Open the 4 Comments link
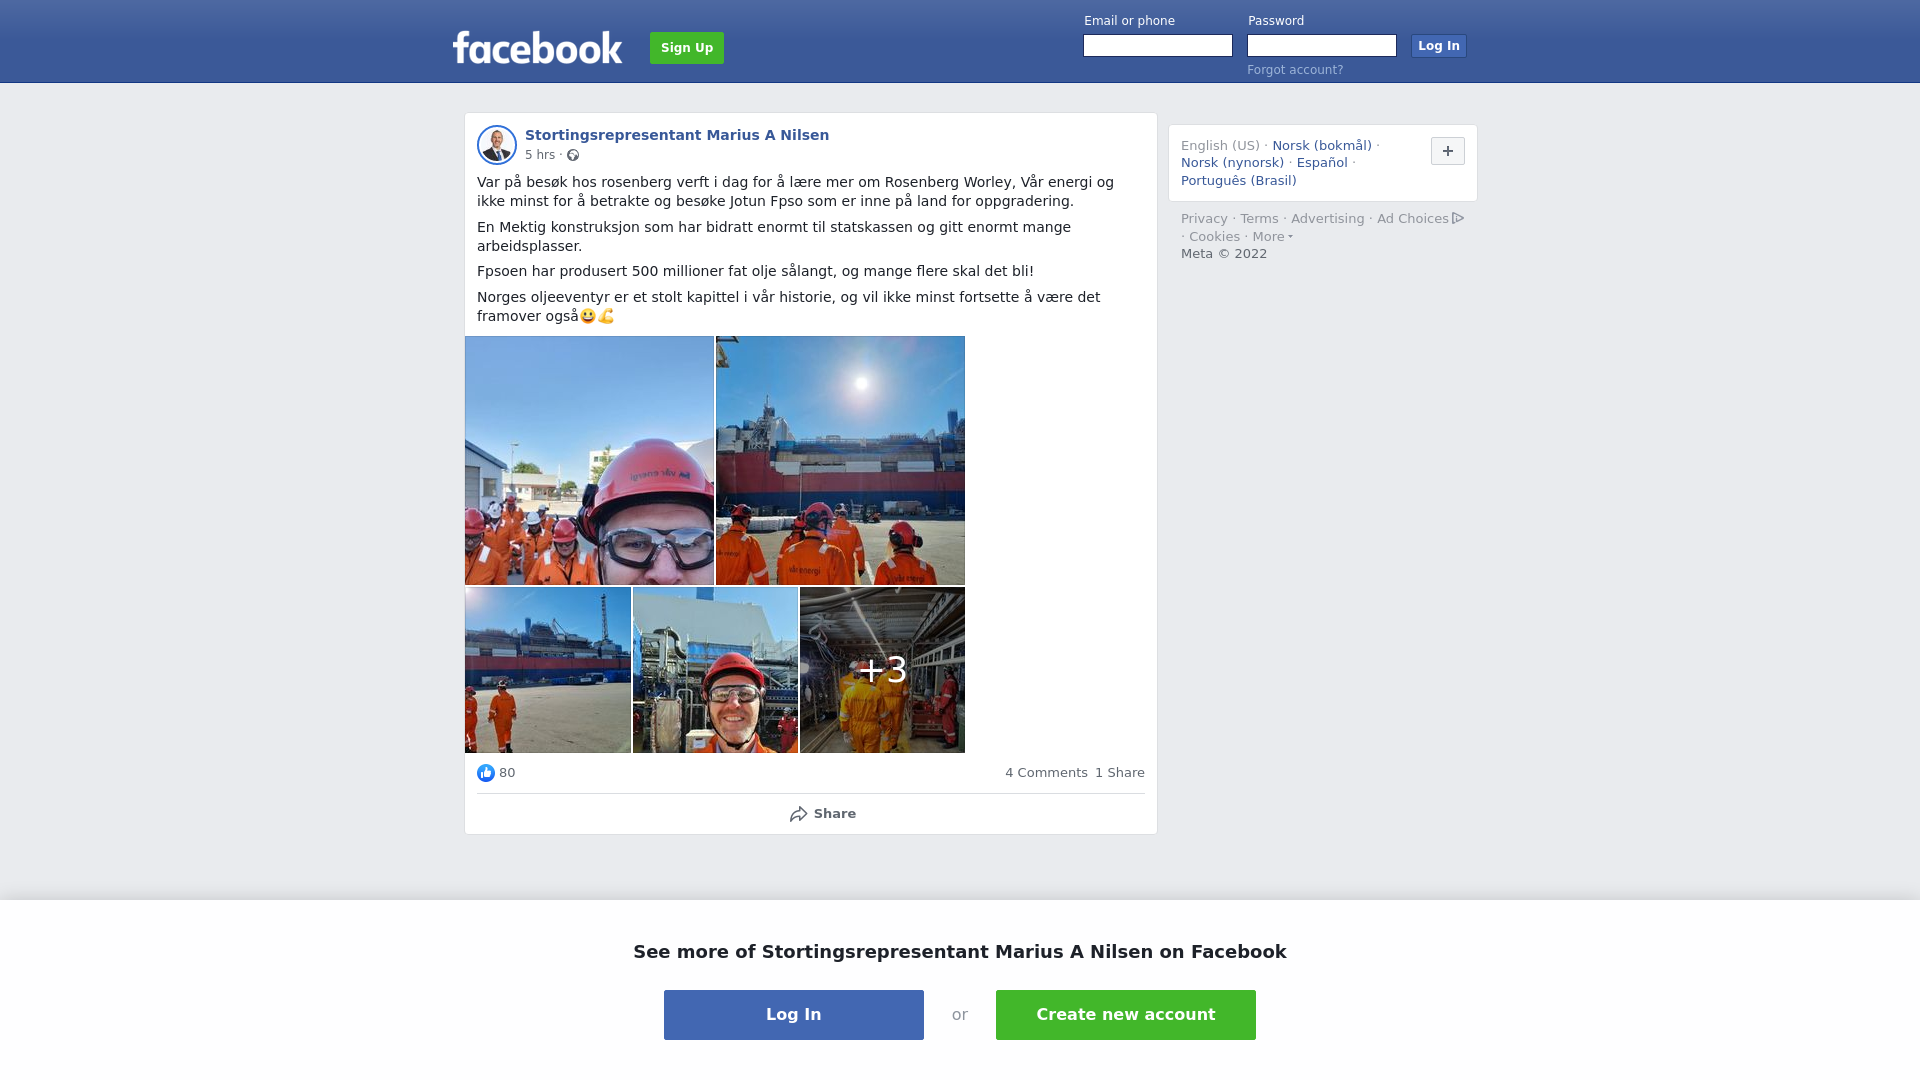1920x1080 pixels. pyautogui.click(x=1046, y=773)
